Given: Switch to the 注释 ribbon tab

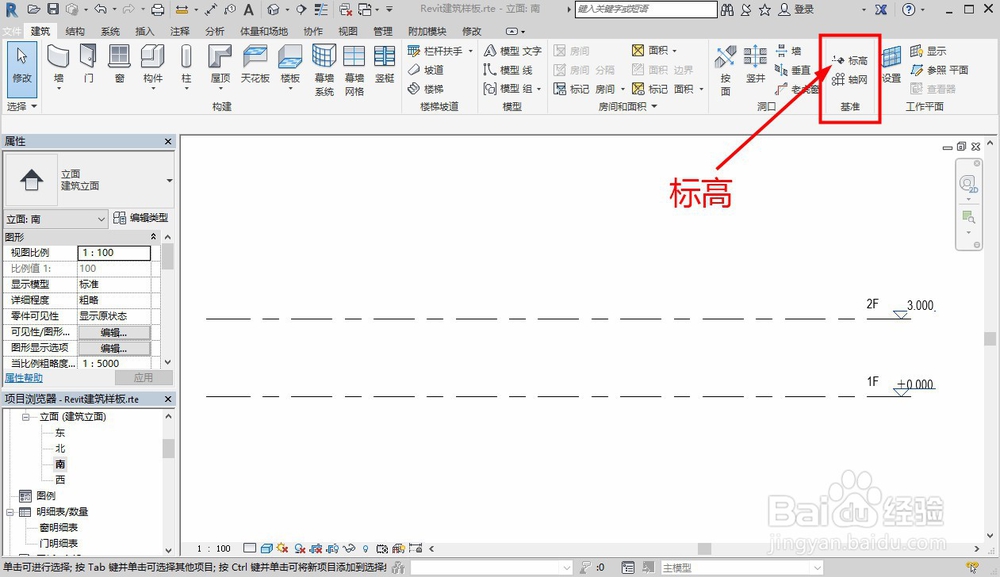Looking at the screenshot, I should [x=179, y=31].
